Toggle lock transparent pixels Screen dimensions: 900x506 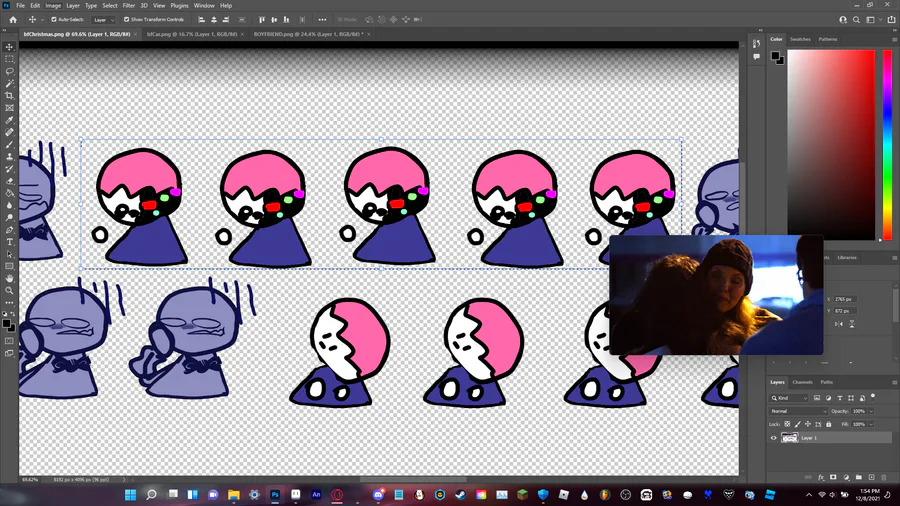[x=787, y=425]
